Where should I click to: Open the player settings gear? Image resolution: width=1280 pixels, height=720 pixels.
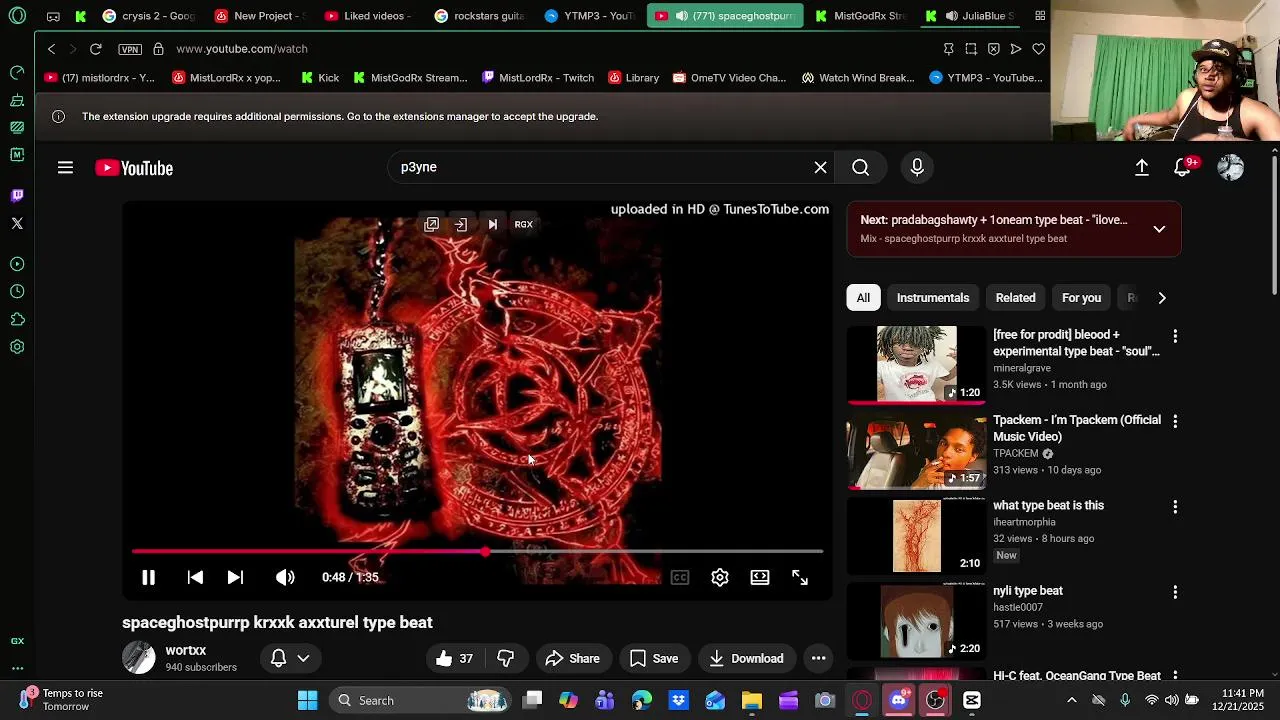point(720,577)
